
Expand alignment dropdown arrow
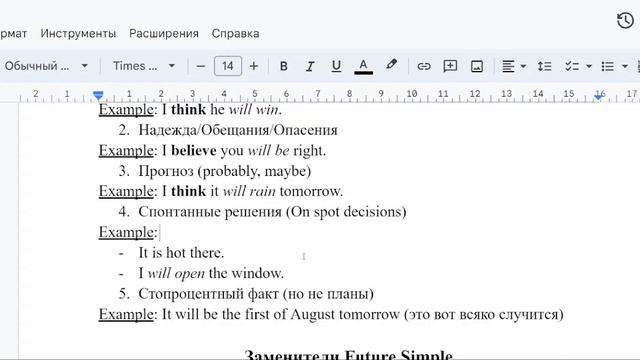[x=523, y=66]
